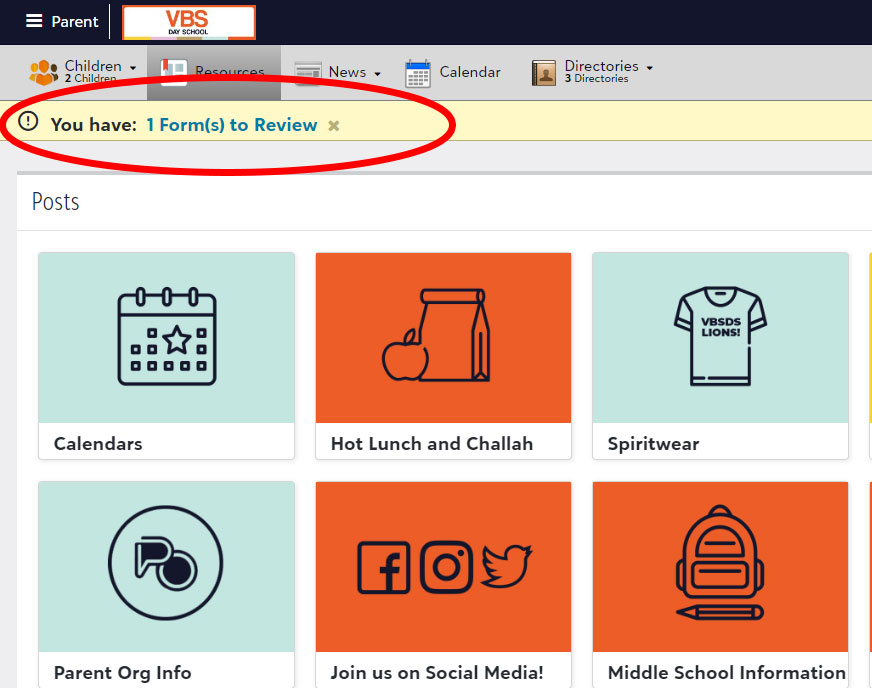Image resolution: width=872 pixels, height=688 pixels.
Task: Open the Spiritwear t-shirt tile image
Action: click(720, 338)
